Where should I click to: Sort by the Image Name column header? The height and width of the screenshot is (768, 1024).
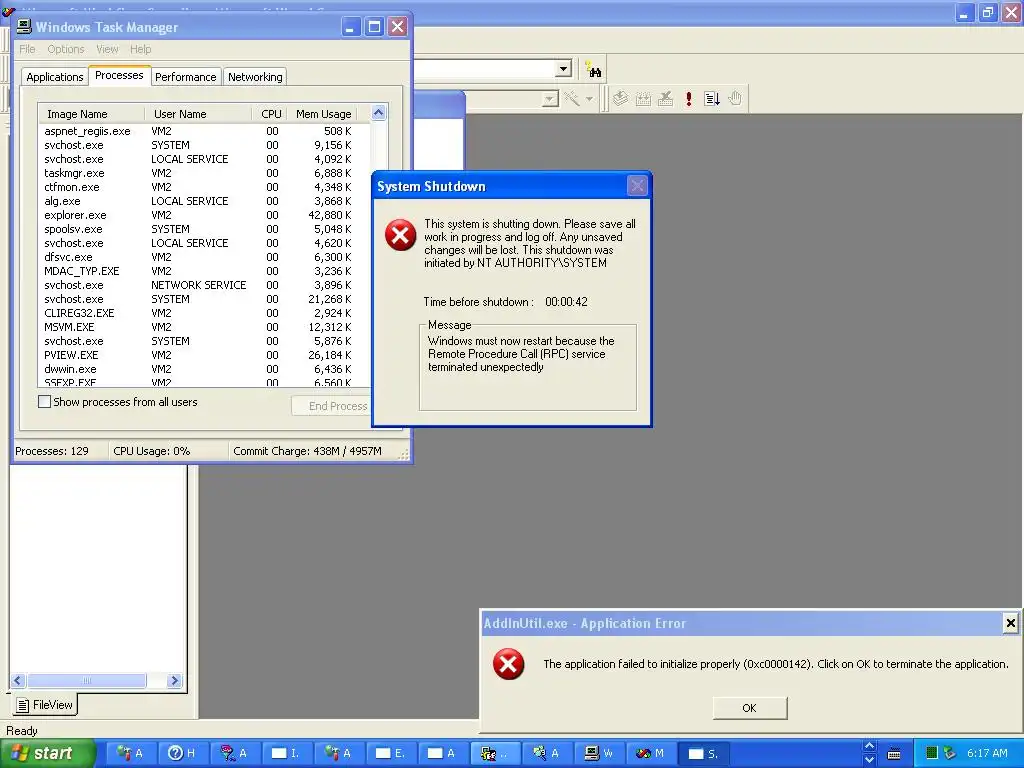click(91, 114)
